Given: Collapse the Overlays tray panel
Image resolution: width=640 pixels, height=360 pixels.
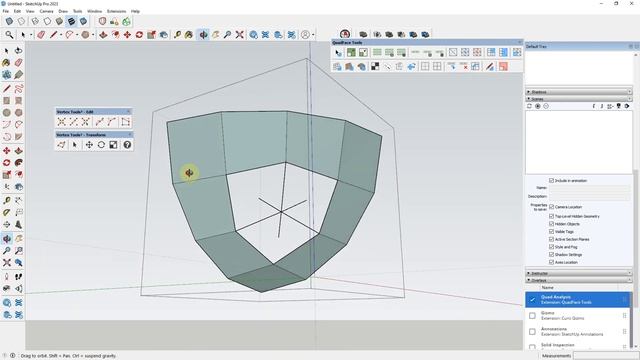Looking at the screenshot, I should (578, 280).
